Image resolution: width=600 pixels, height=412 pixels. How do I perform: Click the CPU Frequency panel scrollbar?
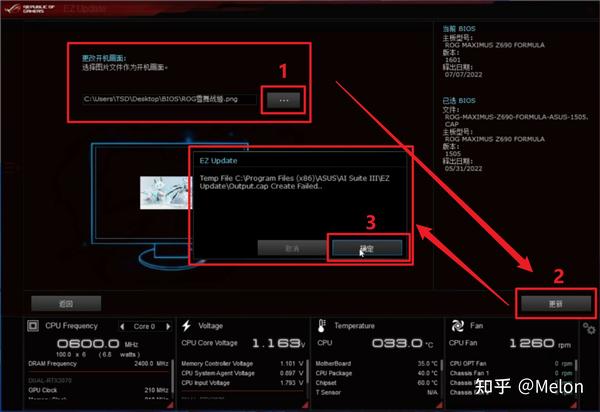pos(173,376)
